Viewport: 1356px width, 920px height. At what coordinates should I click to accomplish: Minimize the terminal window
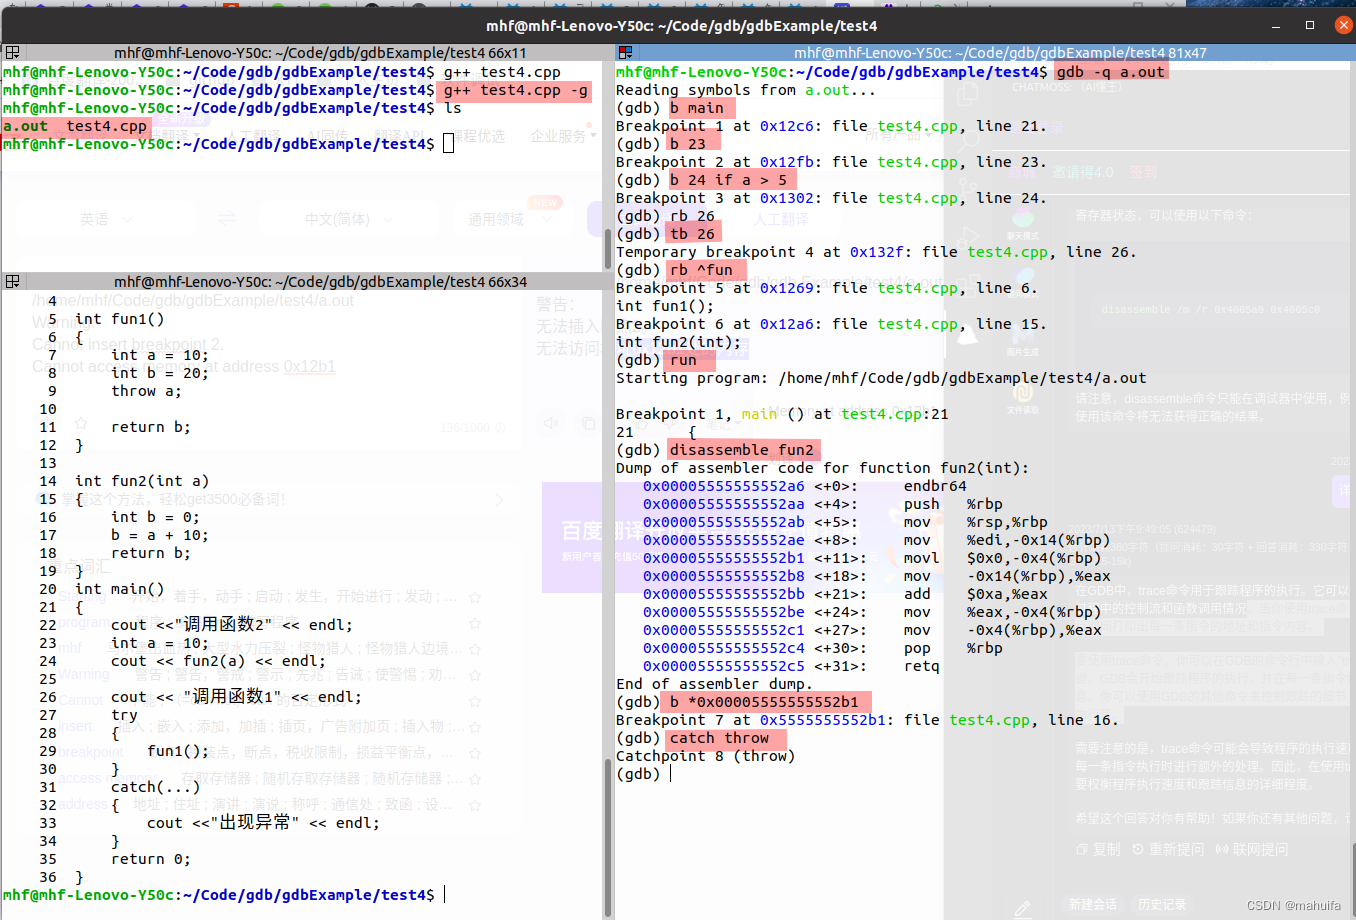(x=1277, y=25)
